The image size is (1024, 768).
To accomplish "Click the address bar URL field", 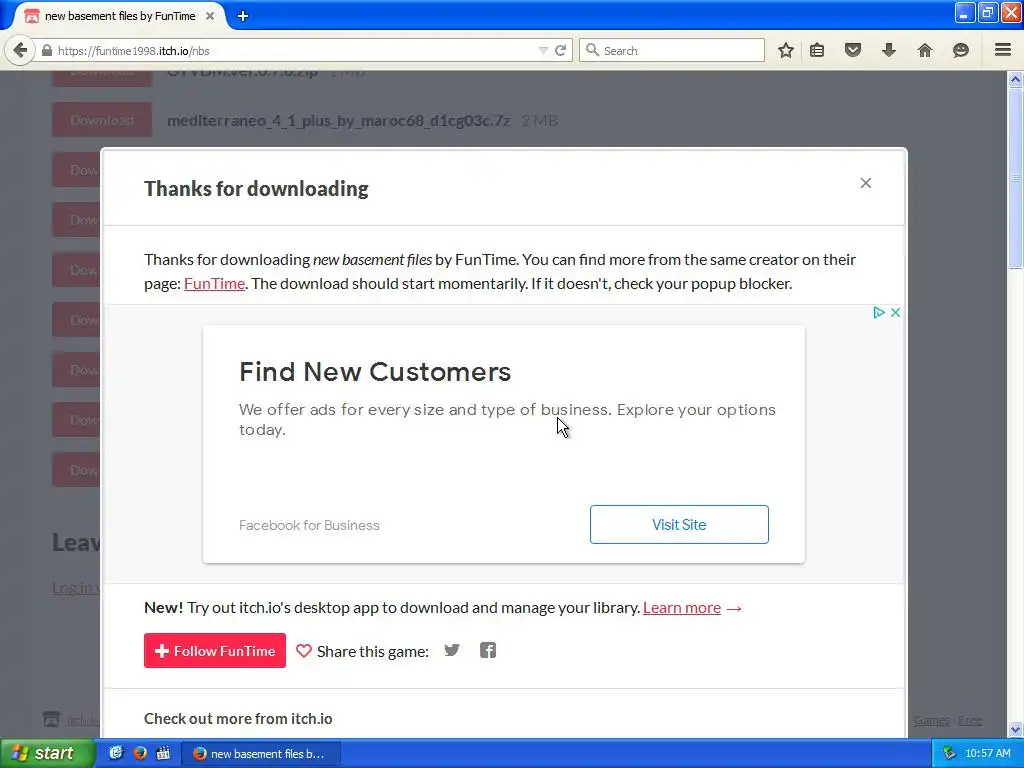I will click(294, 50).
